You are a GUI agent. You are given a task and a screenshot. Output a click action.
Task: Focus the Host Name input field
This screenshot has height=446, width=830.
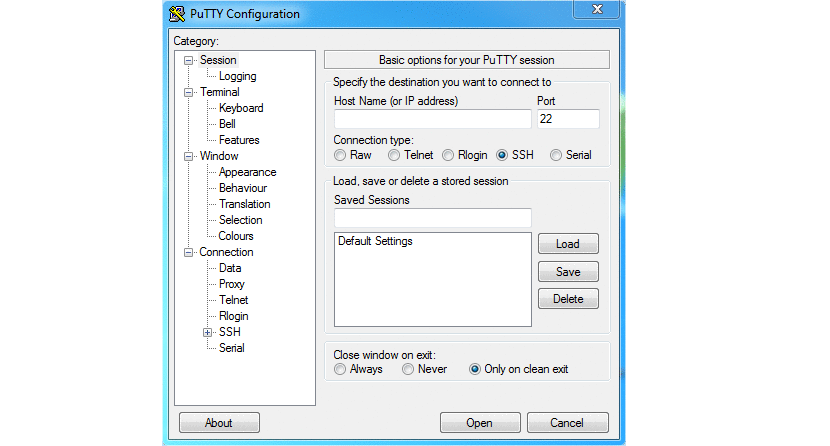(x=432, y=119)
